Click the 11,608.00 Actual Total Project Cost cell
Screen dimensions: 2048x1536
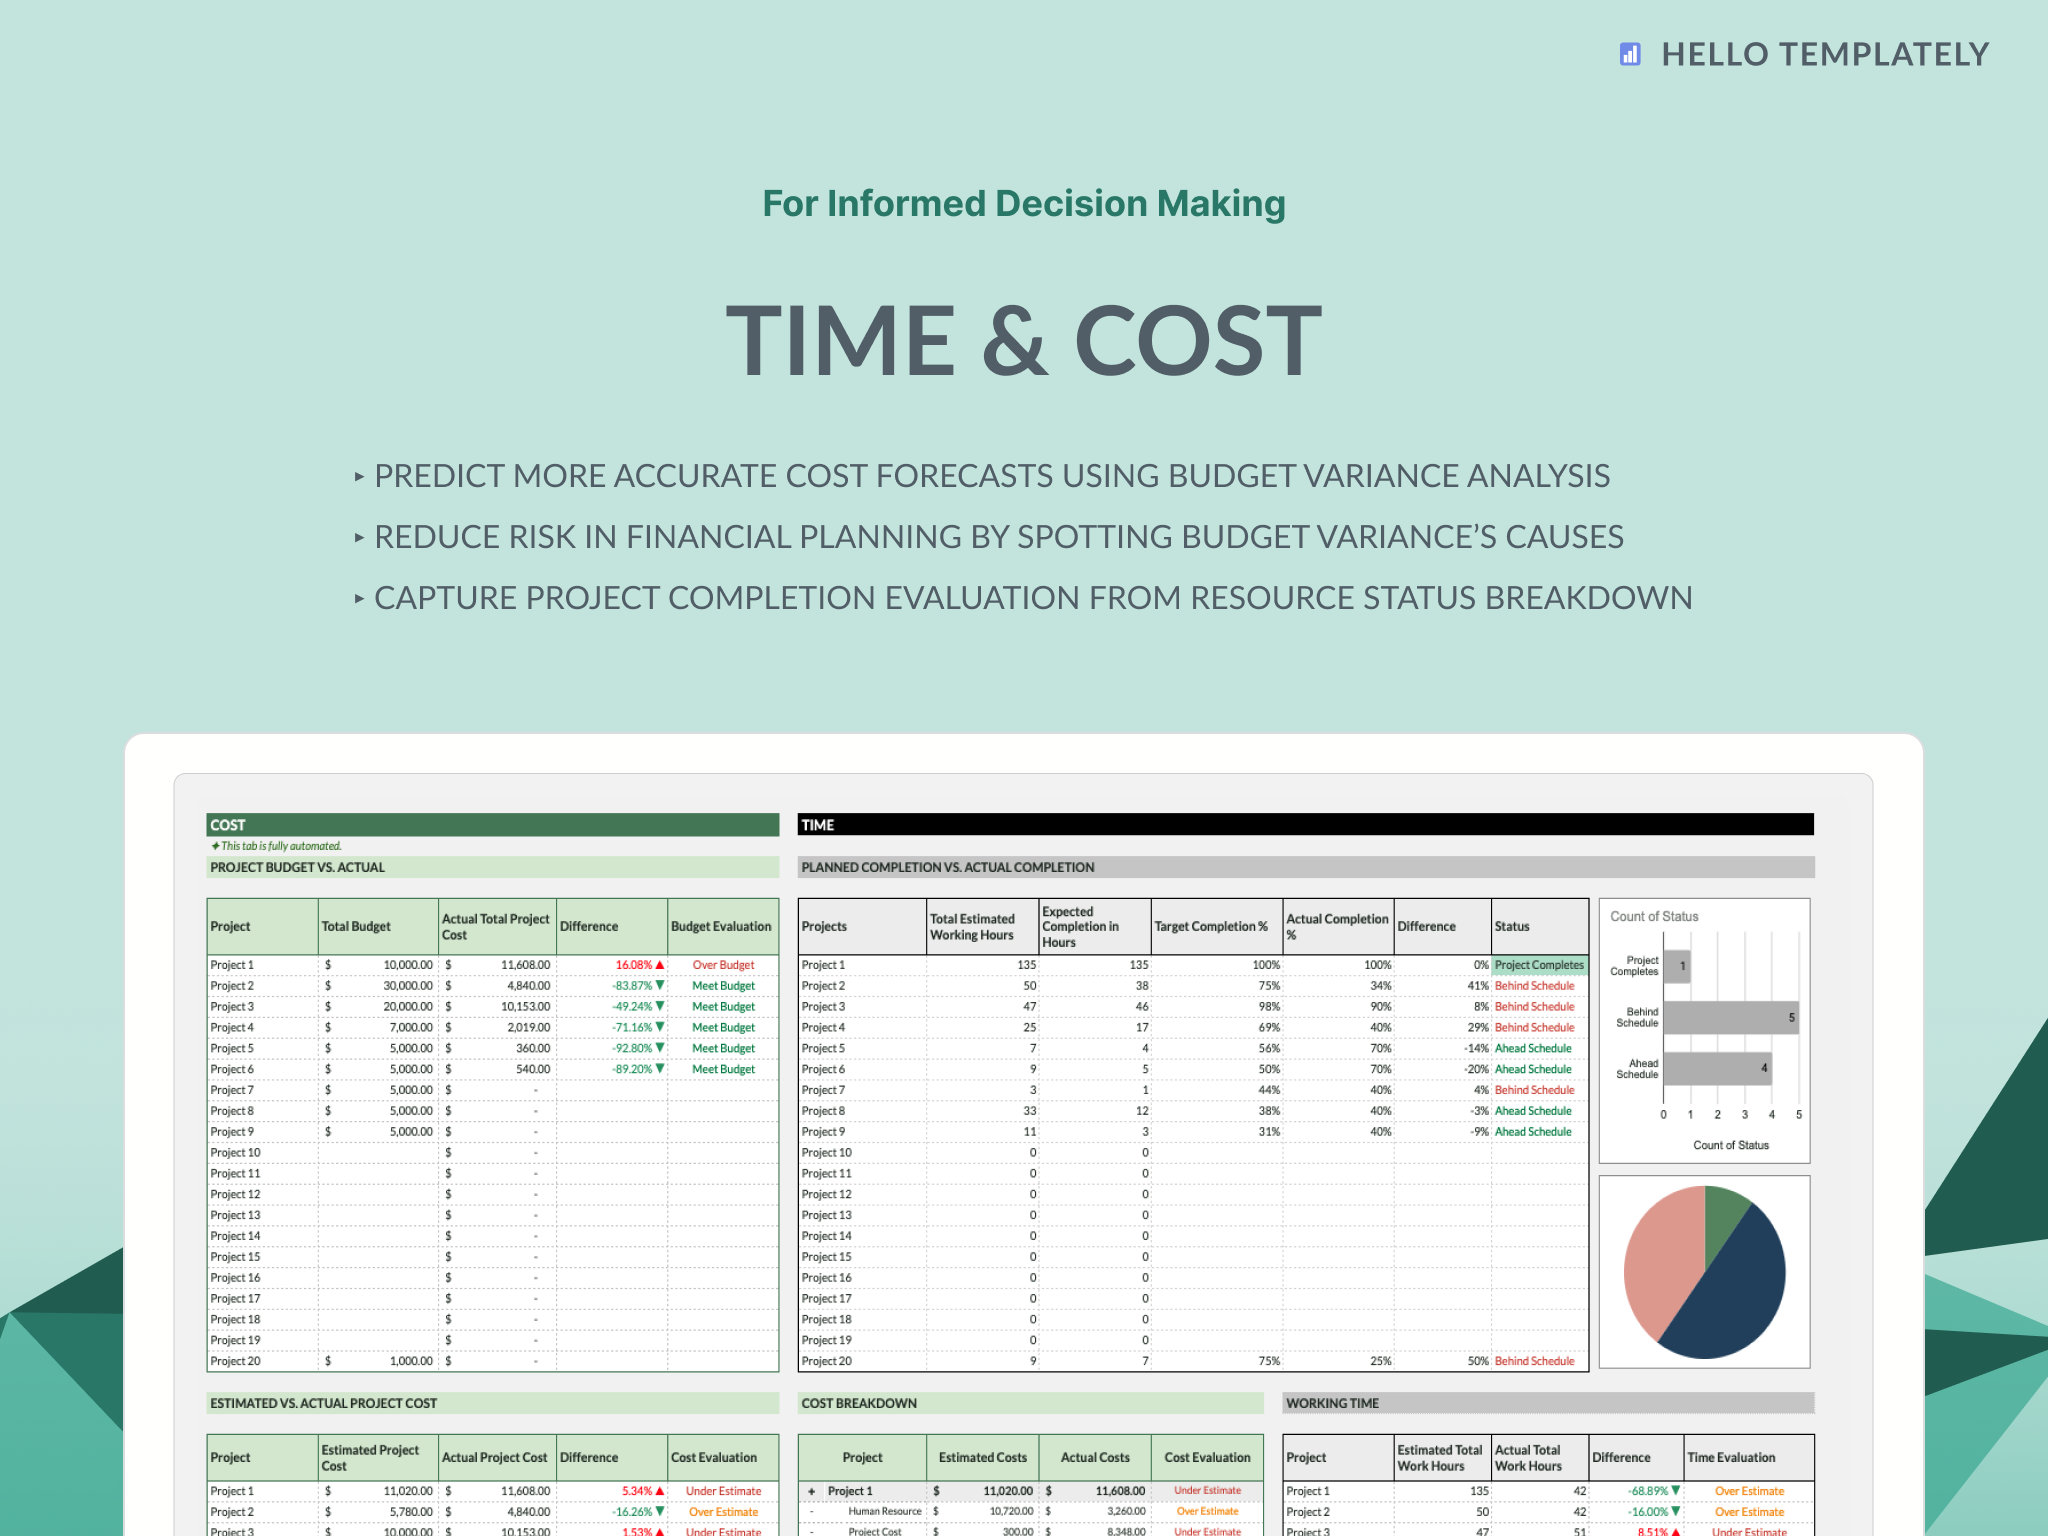click(x=497, y=965)
